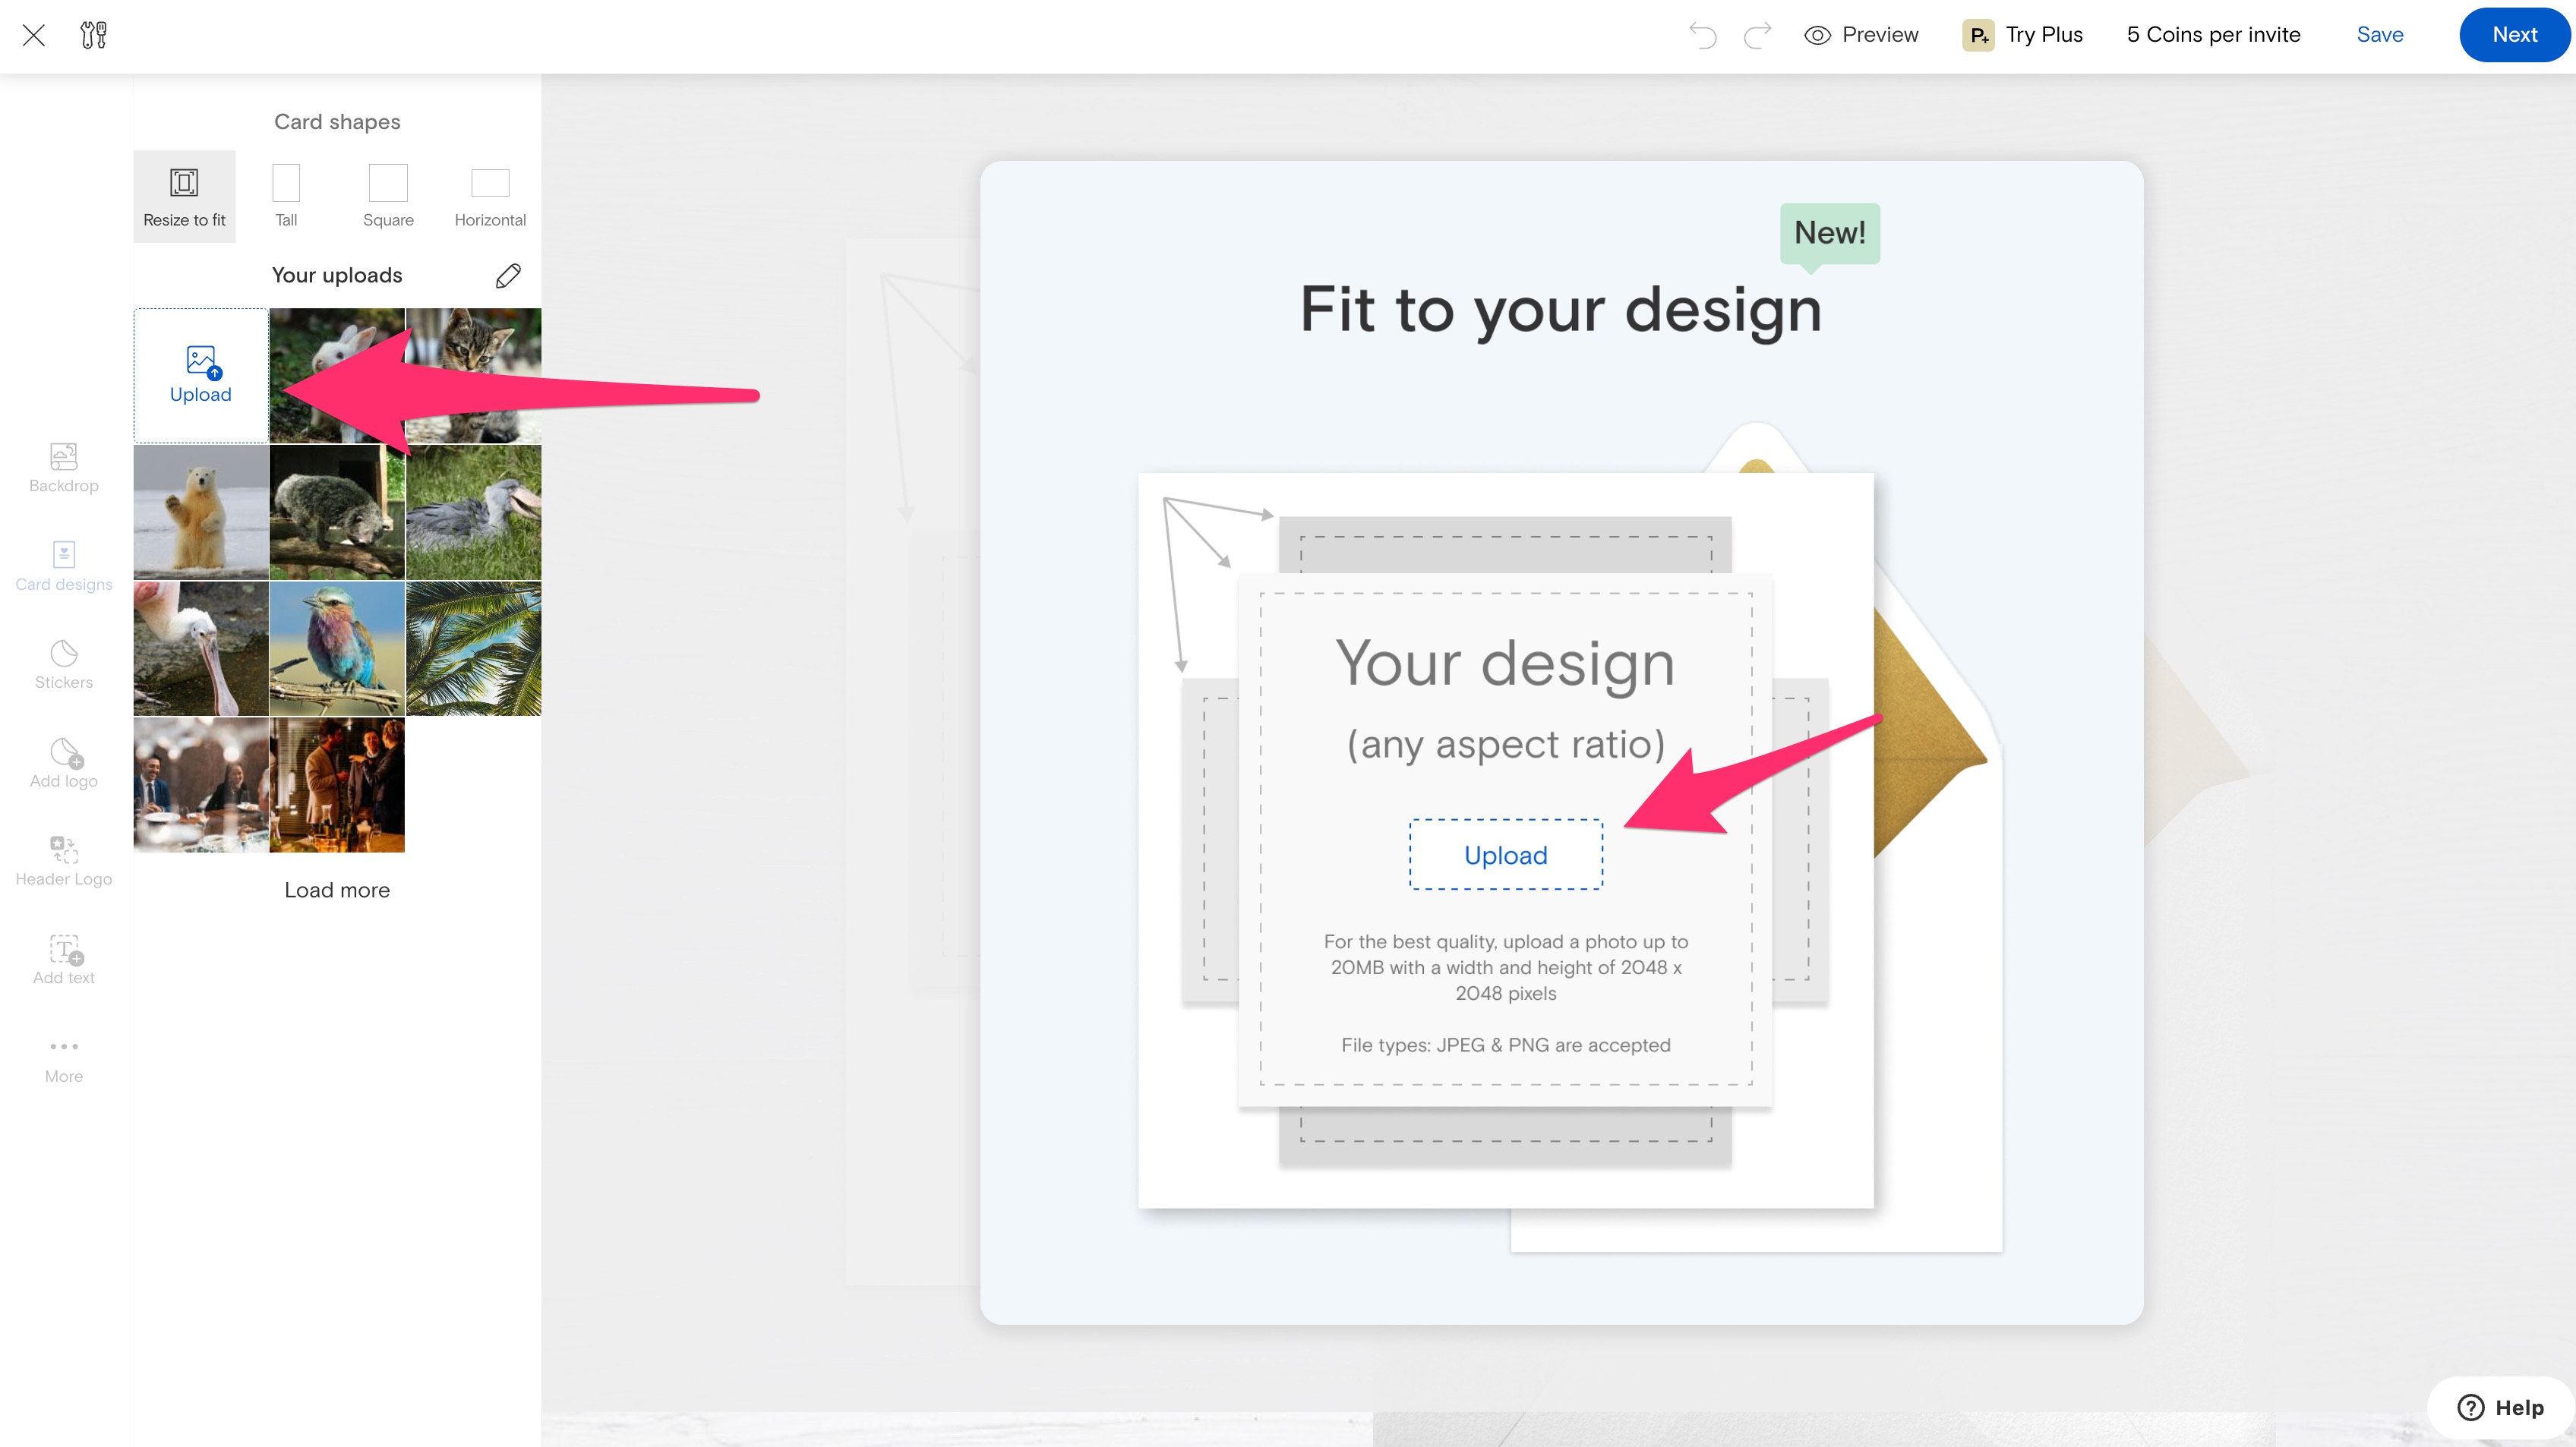
Task: Expand Load more uploads
Action: point(336,890)
